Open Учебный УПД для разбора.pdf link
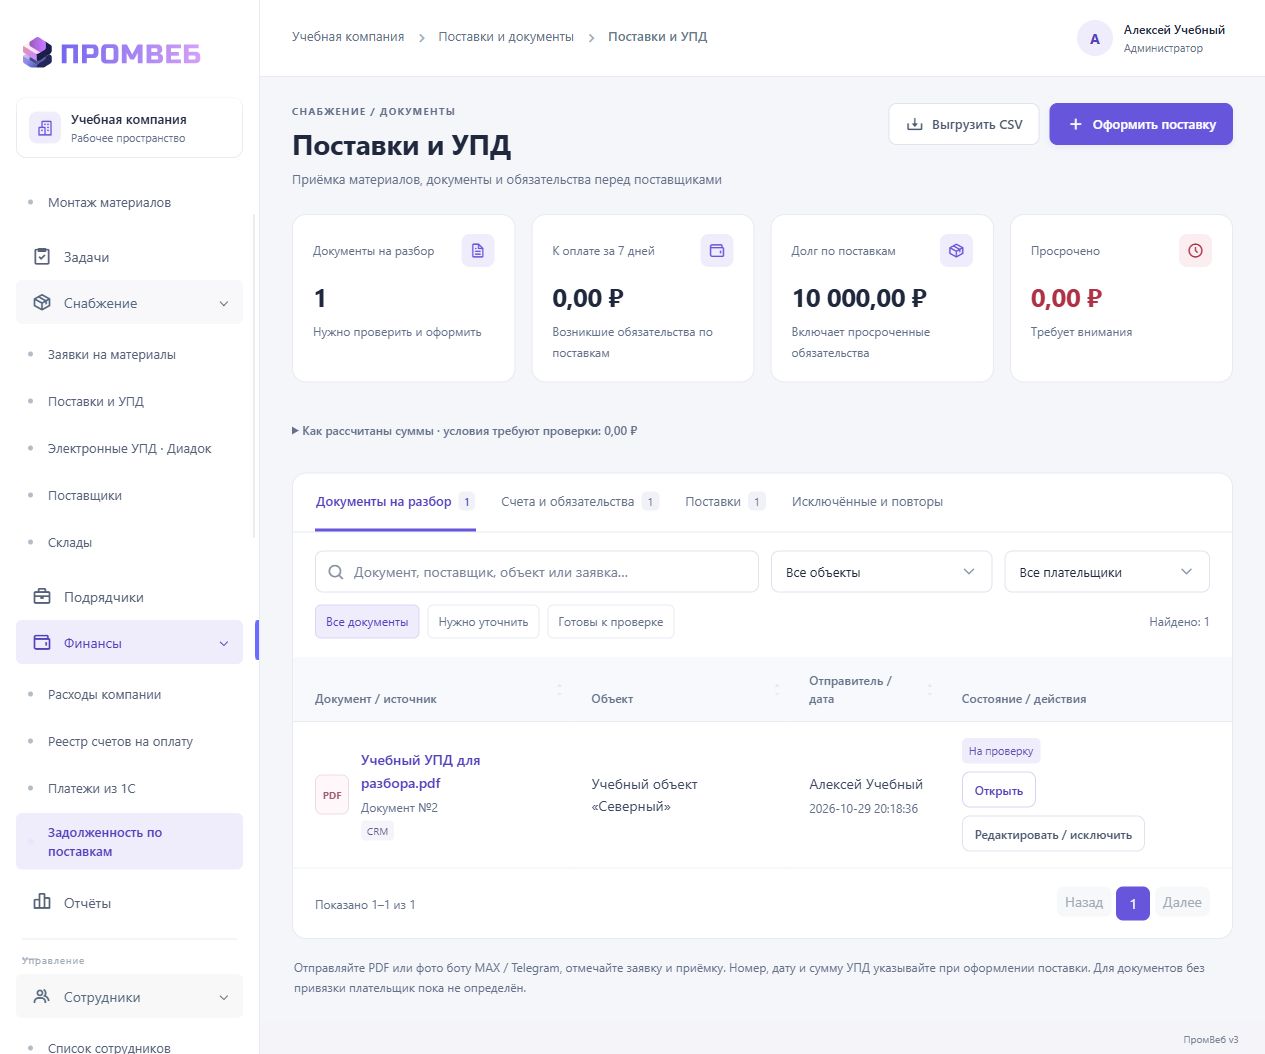 coord(420,772)
